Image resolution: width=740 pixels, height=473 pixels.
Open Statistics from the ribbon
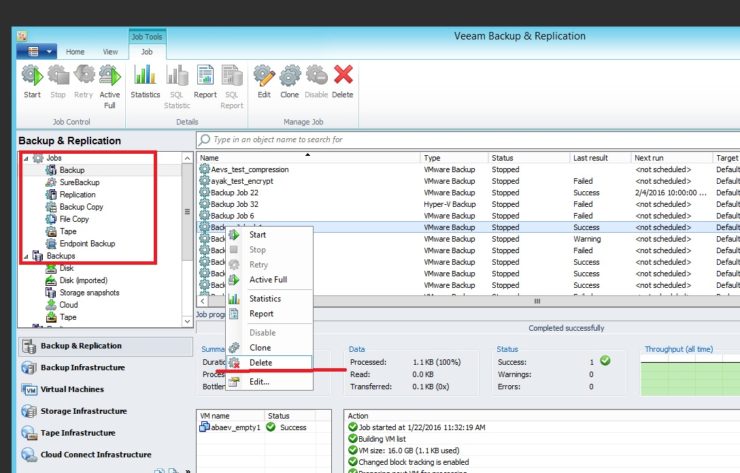145,82
